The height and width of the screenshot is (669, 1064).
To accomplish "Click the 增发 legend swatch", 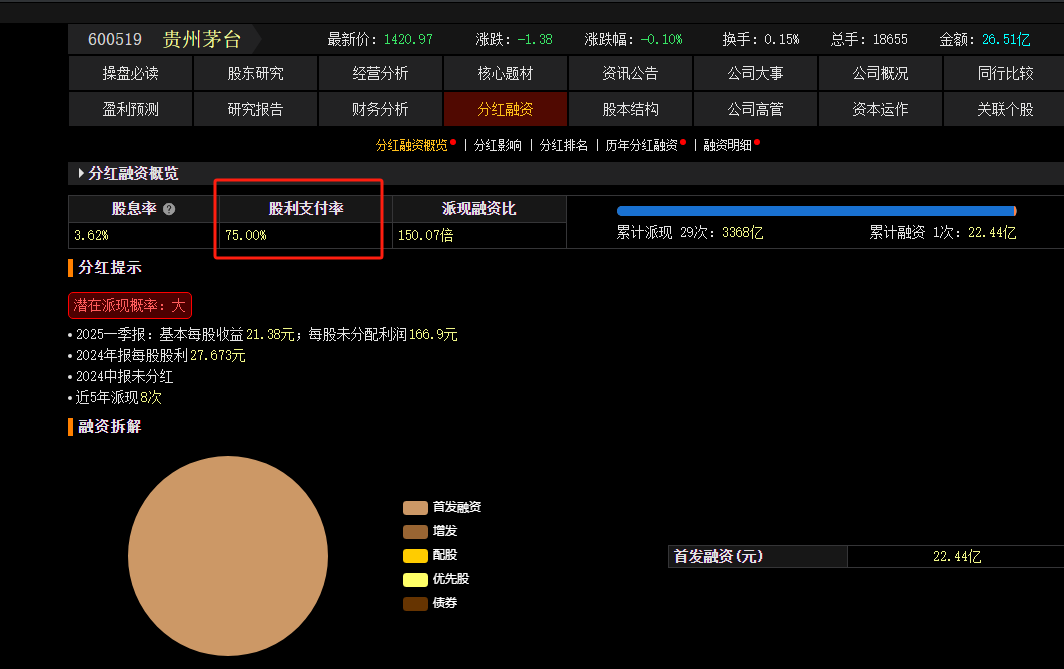I will [x=415, y=531].
